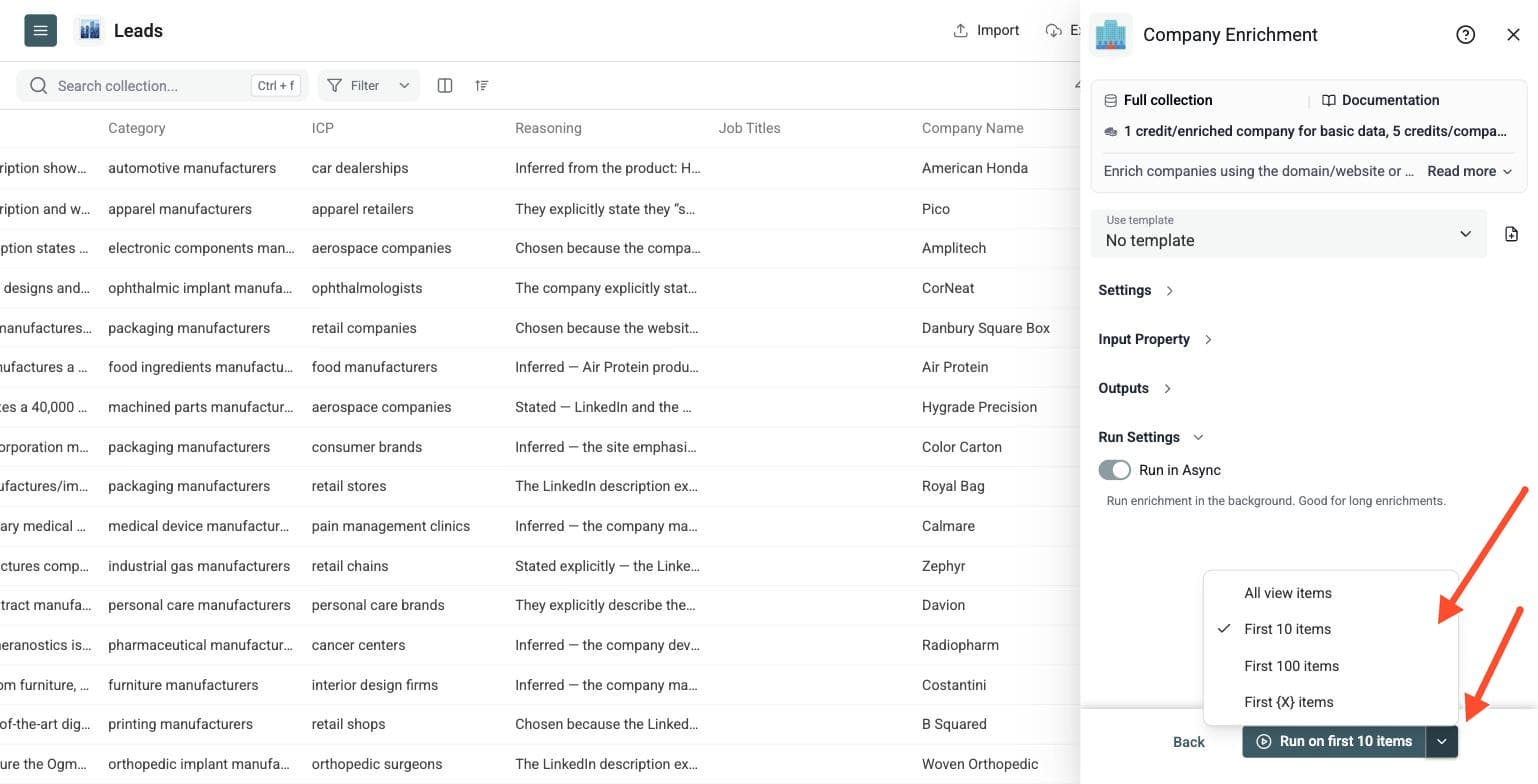Toggle the Run in Async switch

(1114, 470)
